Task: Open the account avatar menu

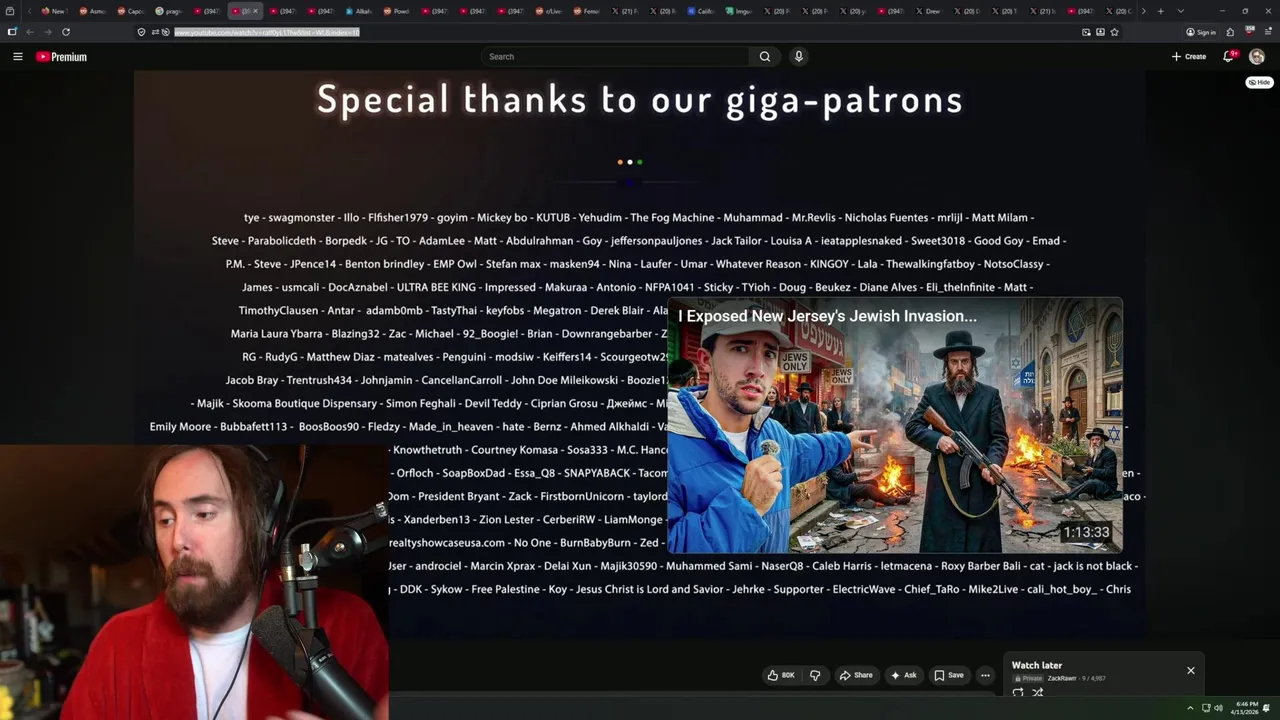Action: (1257, 57)
